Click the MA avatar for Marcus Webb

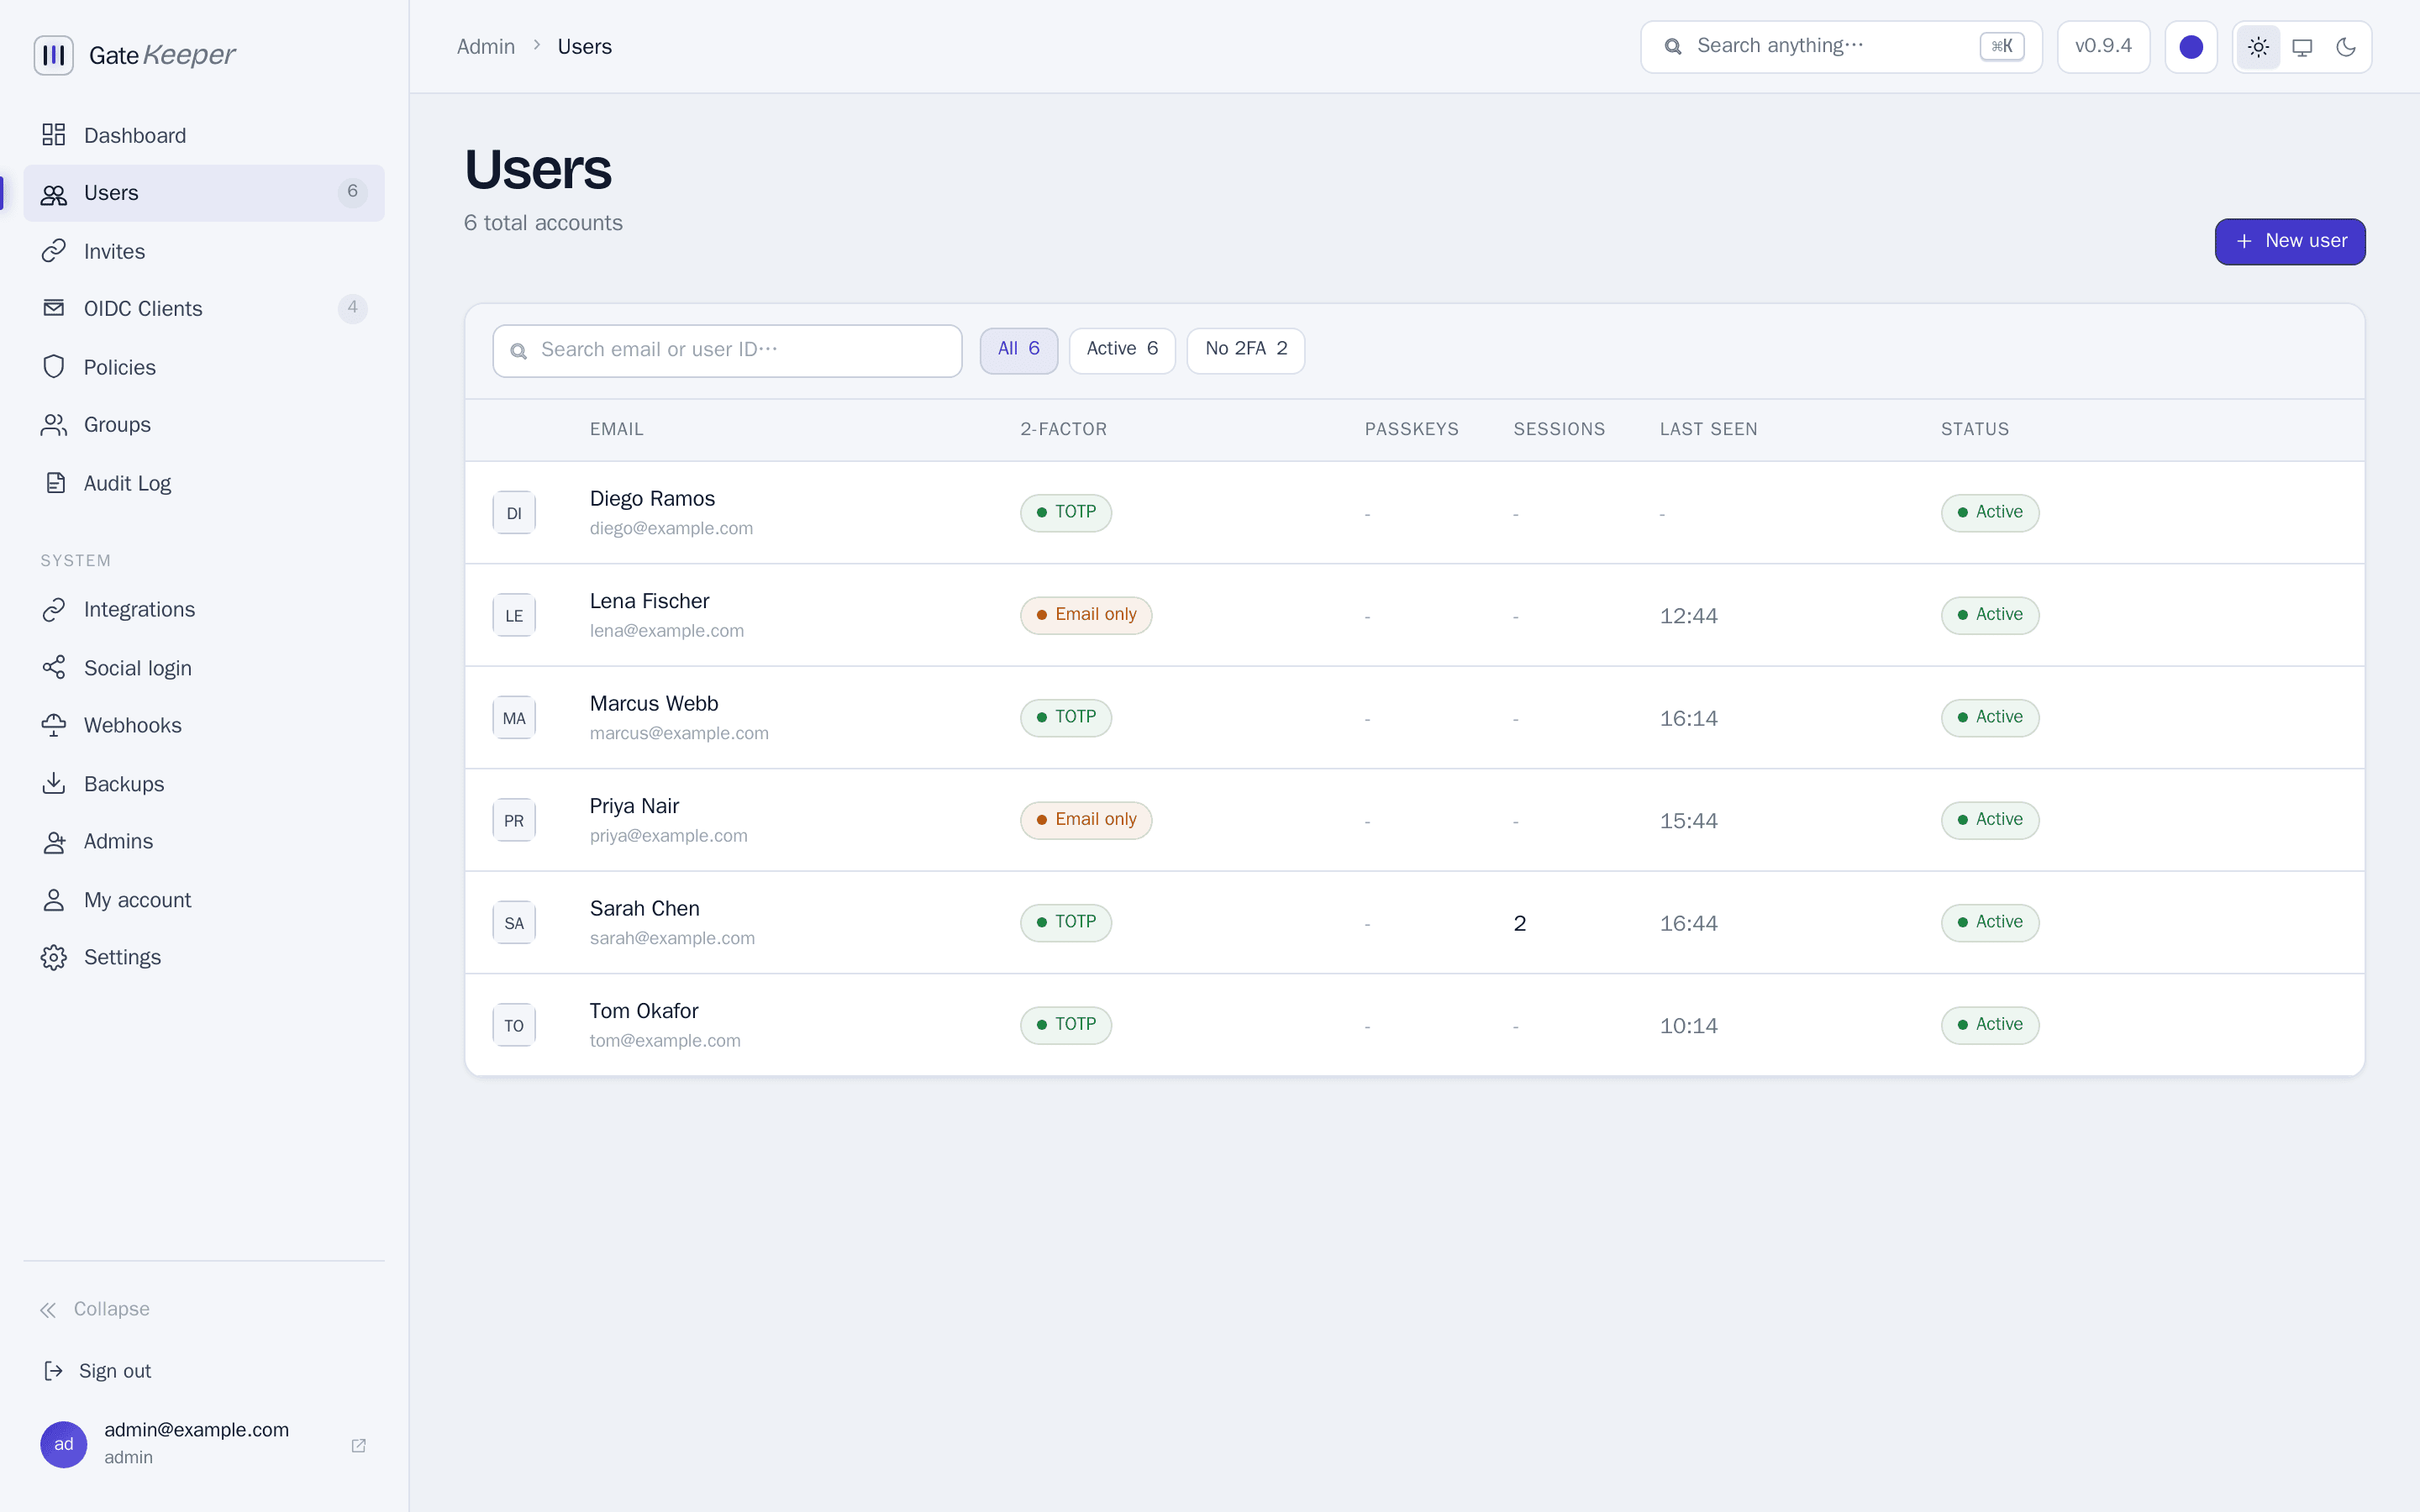click(514, 718)
